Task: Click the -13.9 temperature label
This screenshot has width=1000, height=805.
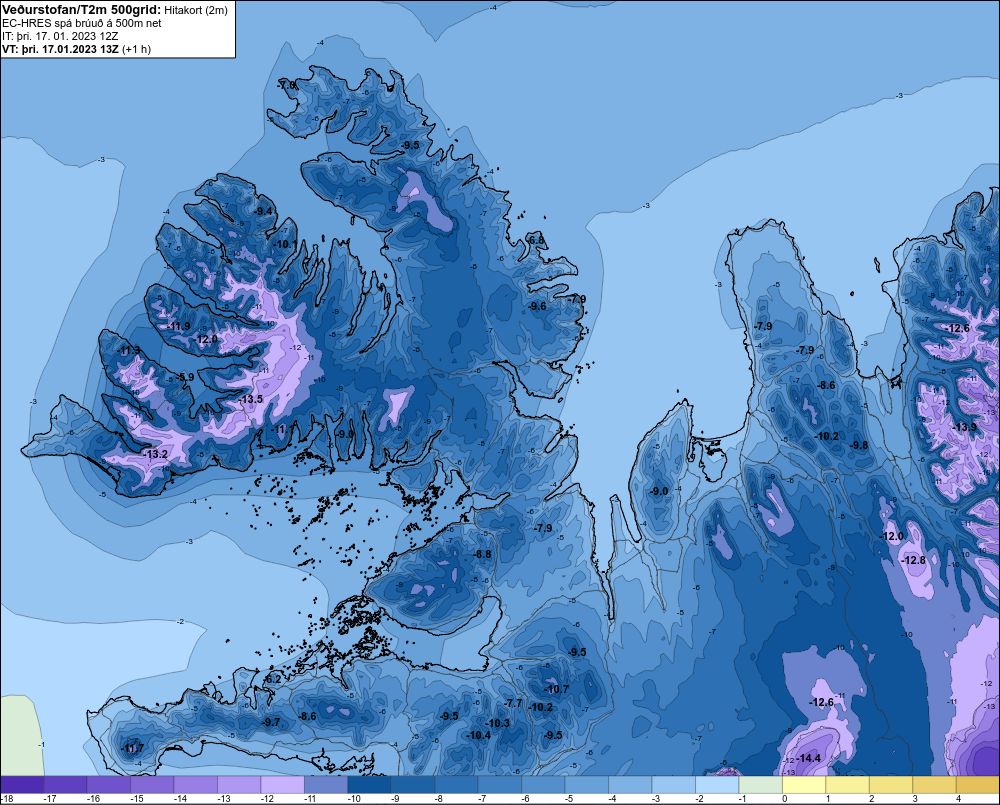Action: [964, 427]
